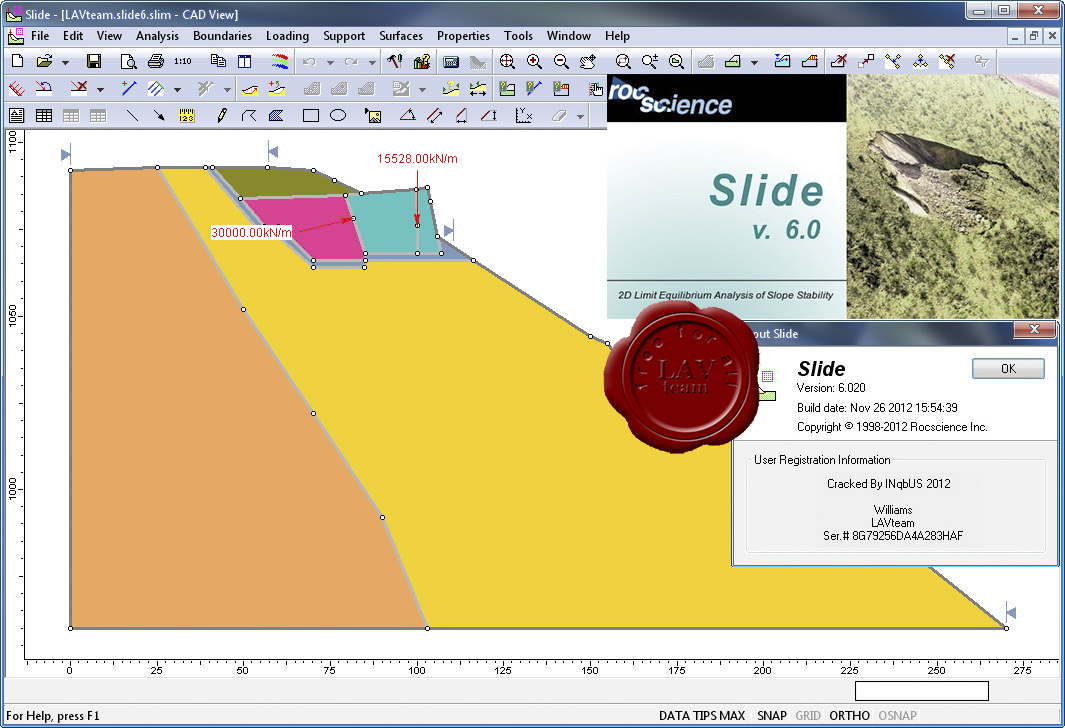Expand the Add External Boundary dropdown arrow

click(x=754, y=62)
